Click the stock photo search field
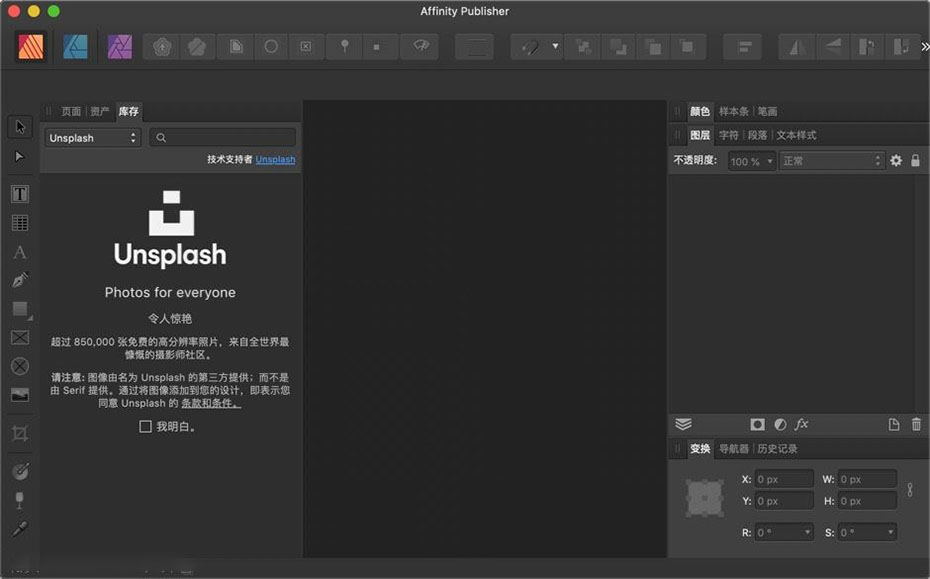Screen dimensions: 930x579 point(222,138)
